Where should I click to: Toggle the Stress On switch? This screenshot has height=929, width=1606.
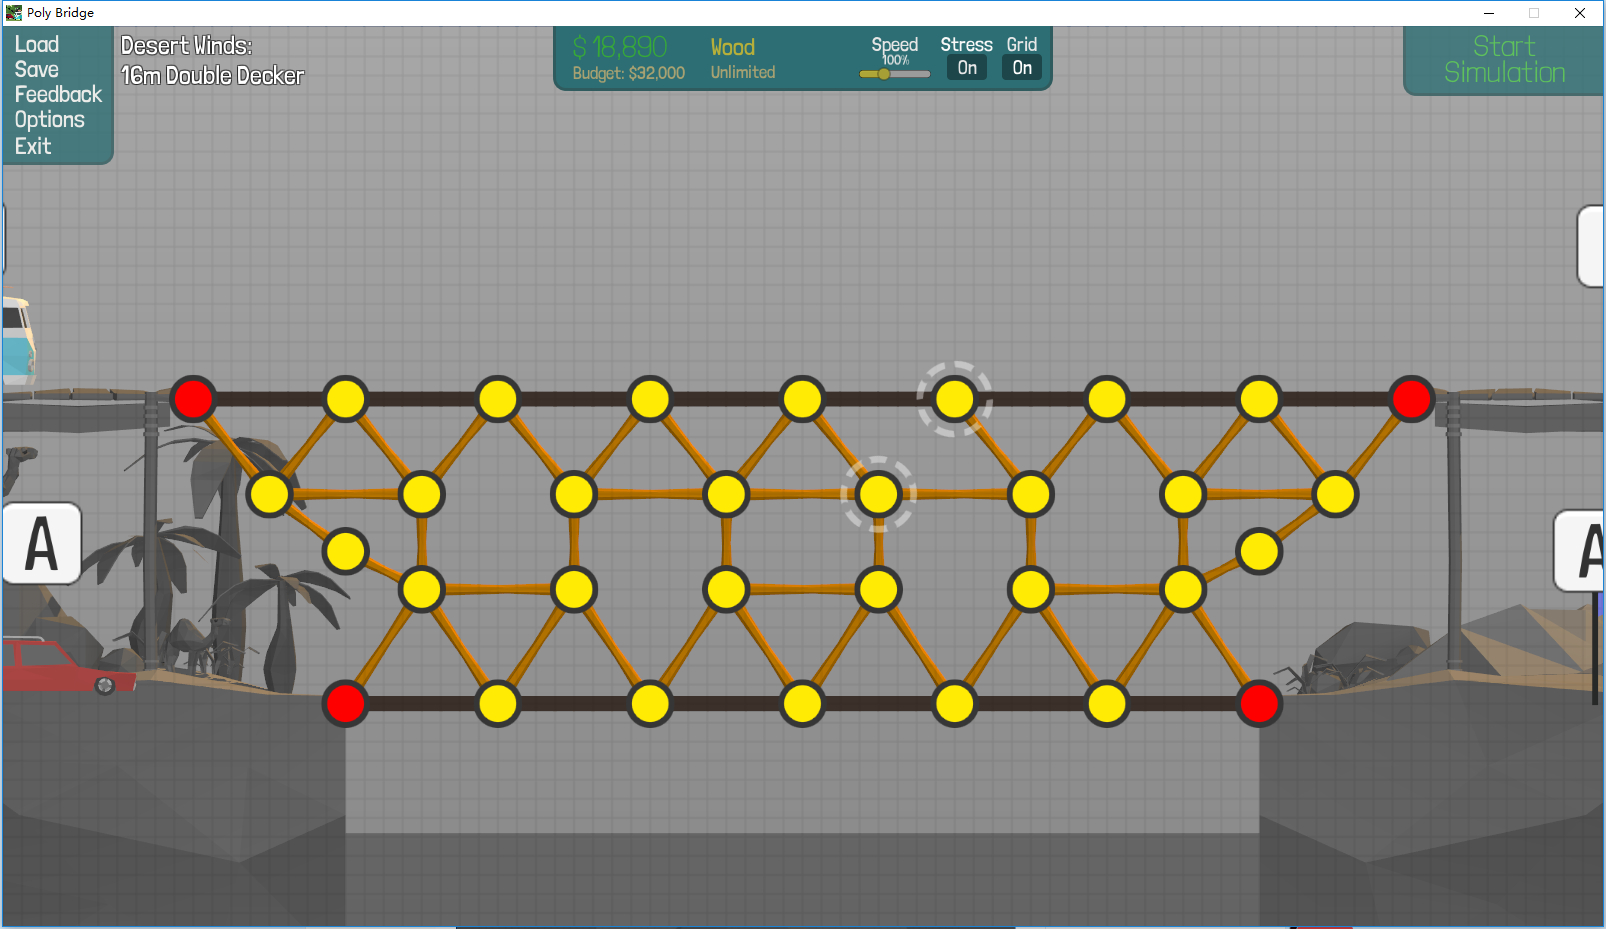(967, 68)
